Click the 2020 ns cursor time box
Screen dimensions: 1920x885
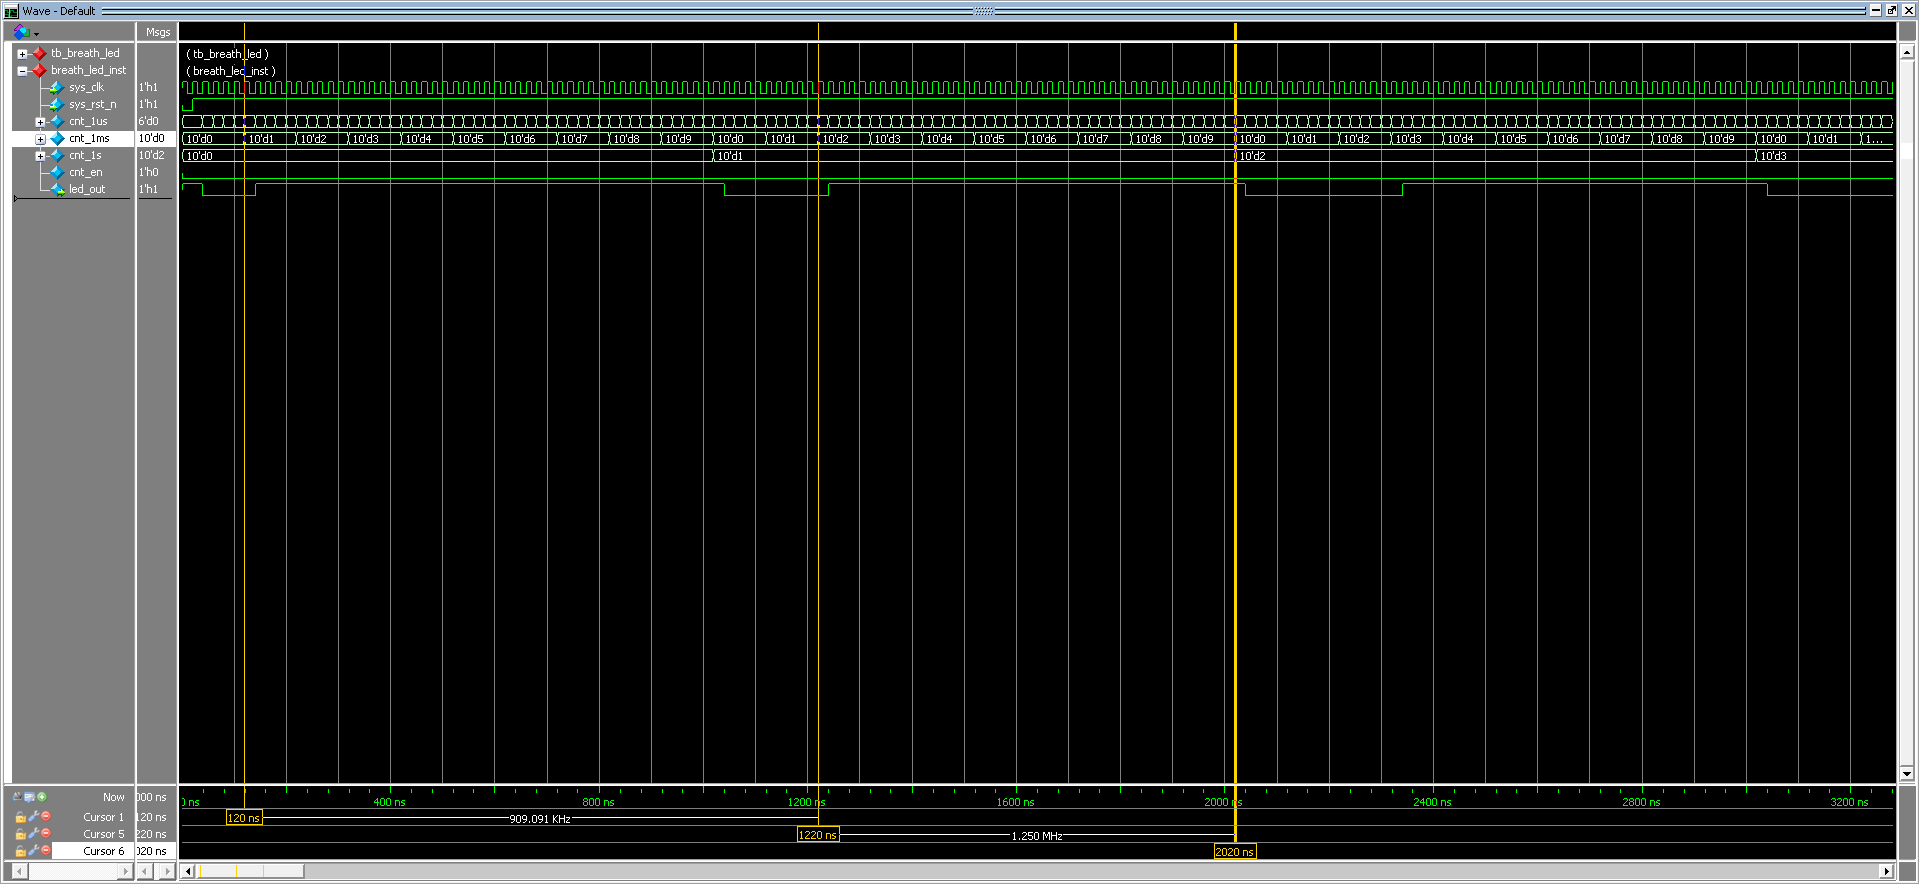click(1234, 852)
